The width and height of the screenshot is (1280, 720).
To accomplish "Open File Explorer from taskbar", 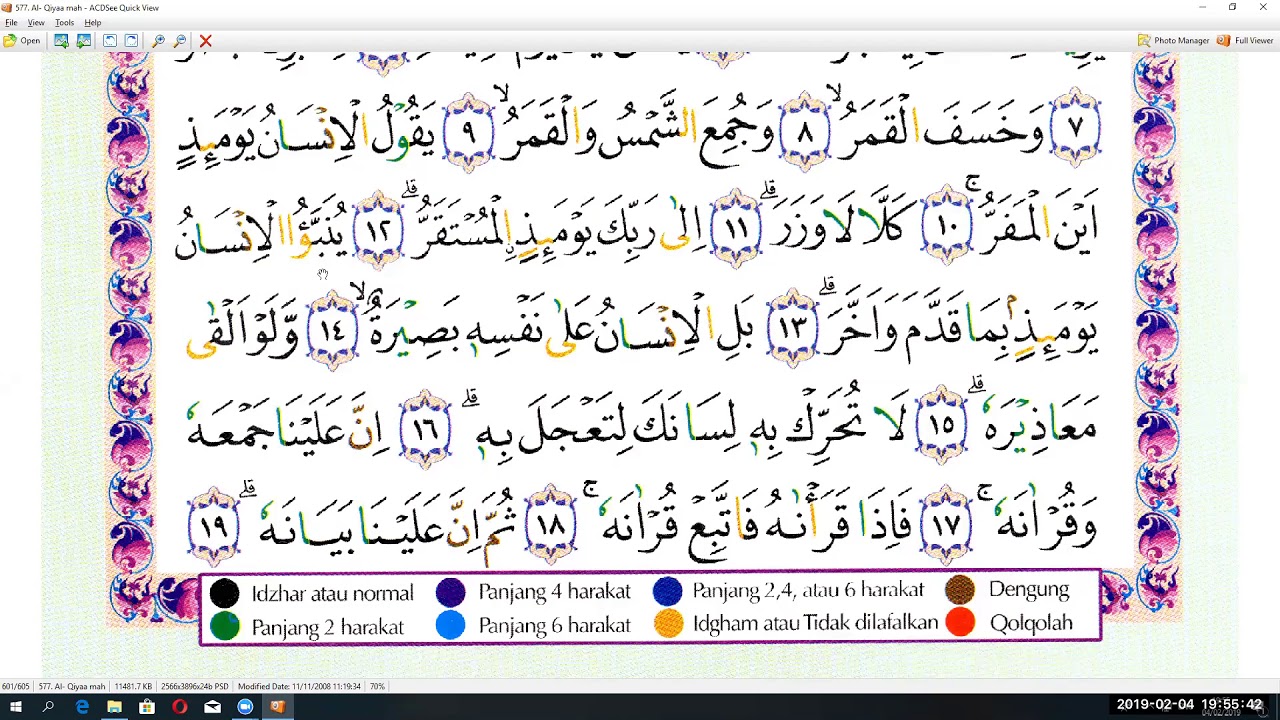I will tap(114, 707).
